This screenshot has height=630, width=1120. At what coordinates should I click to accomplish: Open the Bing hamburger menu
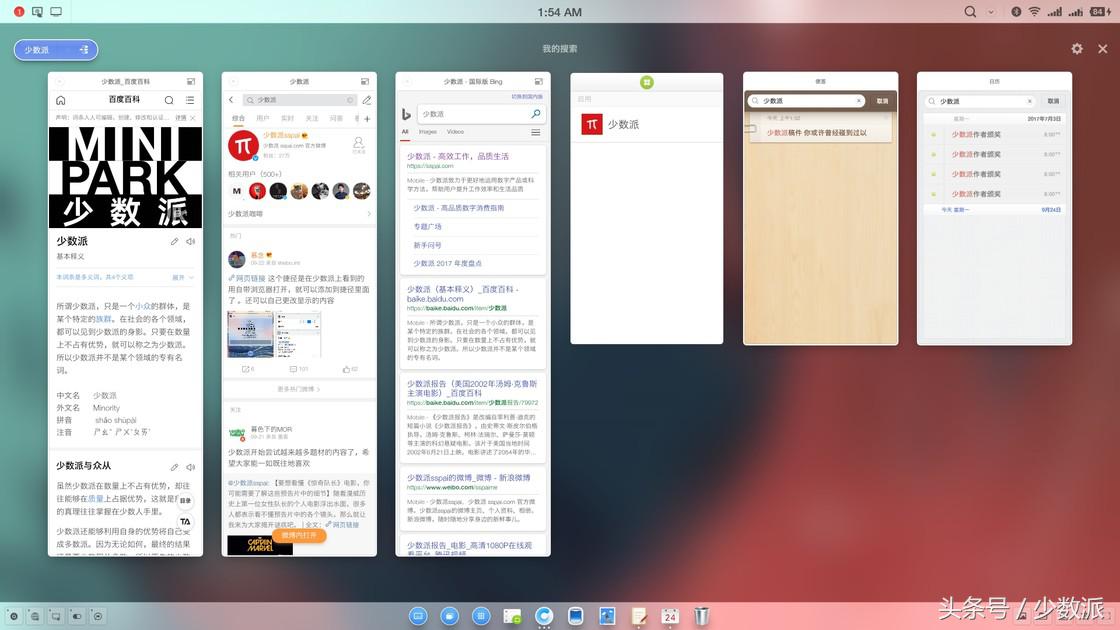click(x=536, y=132)
